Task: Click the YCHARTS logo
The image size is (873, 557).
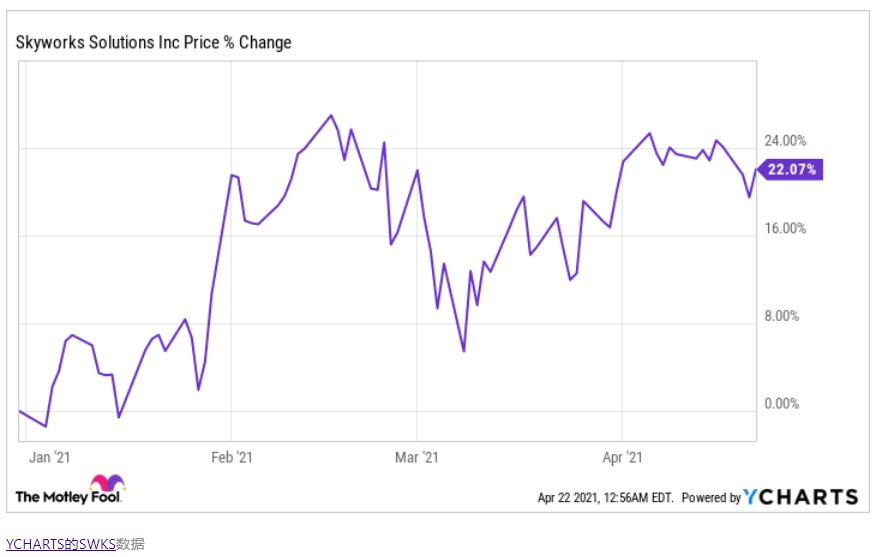Action: [801, 497]
